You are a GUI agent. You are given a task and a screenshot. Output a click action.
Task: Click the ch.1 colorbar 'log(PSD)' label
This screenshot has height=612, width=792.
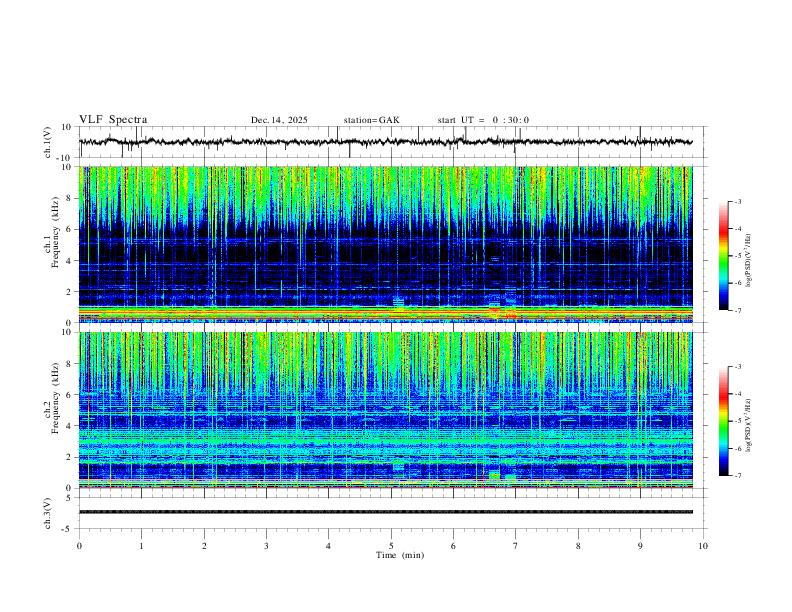click(x=748, y=261)
